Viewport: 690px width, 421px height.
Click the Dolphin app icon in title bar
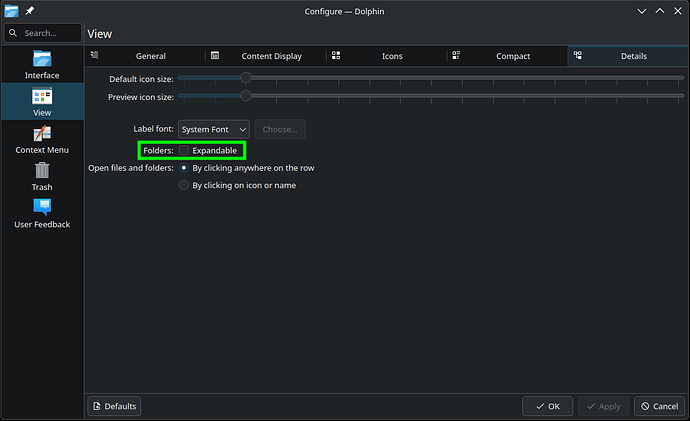pyautogui.click(x=11, y=11)
